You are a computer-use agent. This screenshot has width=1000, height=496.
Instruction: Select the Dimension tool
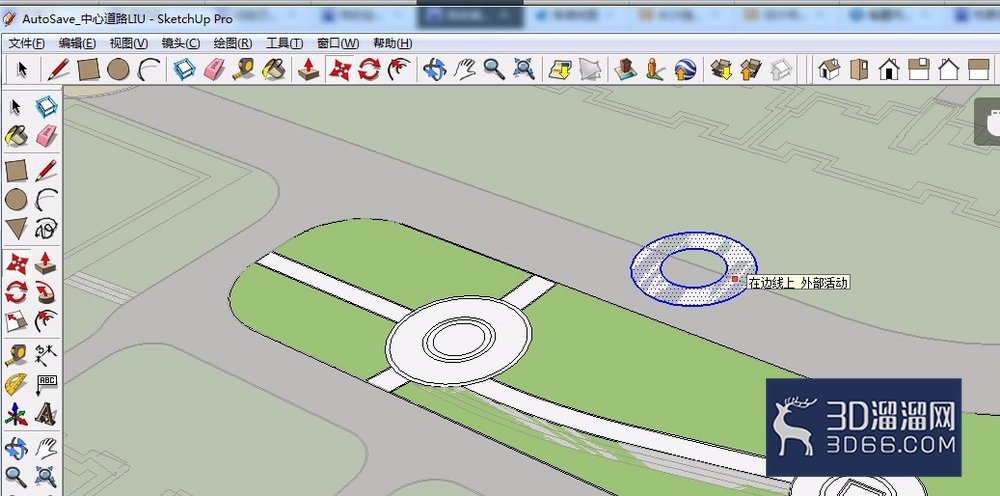[46, 354]
